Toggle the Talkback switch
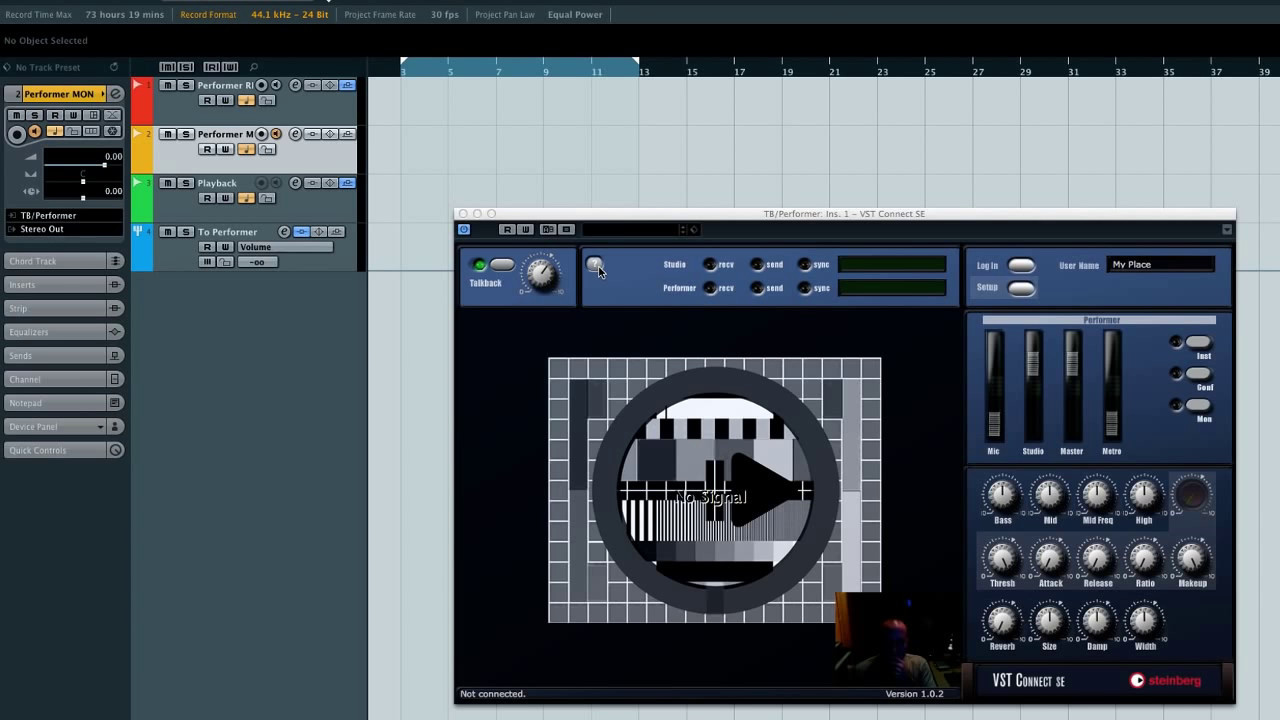 coord(502,265)
